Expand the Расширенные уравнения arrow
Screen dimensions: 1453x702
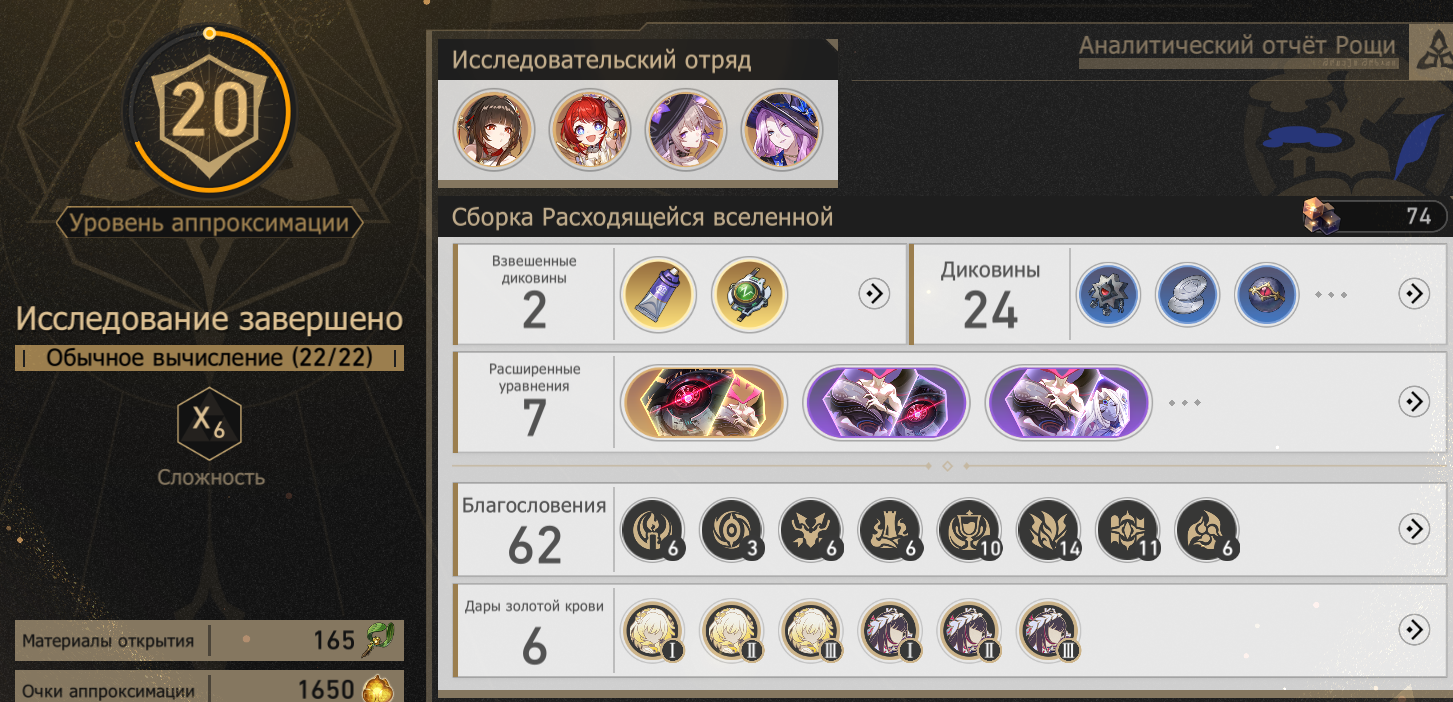[1414, 401]
